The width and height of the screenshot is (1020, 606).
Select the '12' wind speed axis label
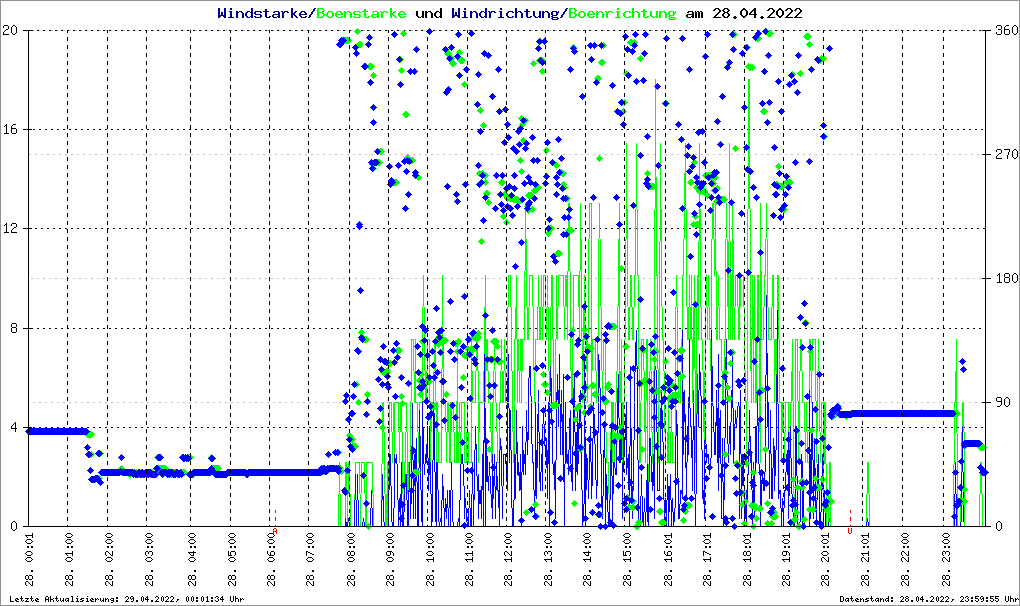click(x=12, y=228)
